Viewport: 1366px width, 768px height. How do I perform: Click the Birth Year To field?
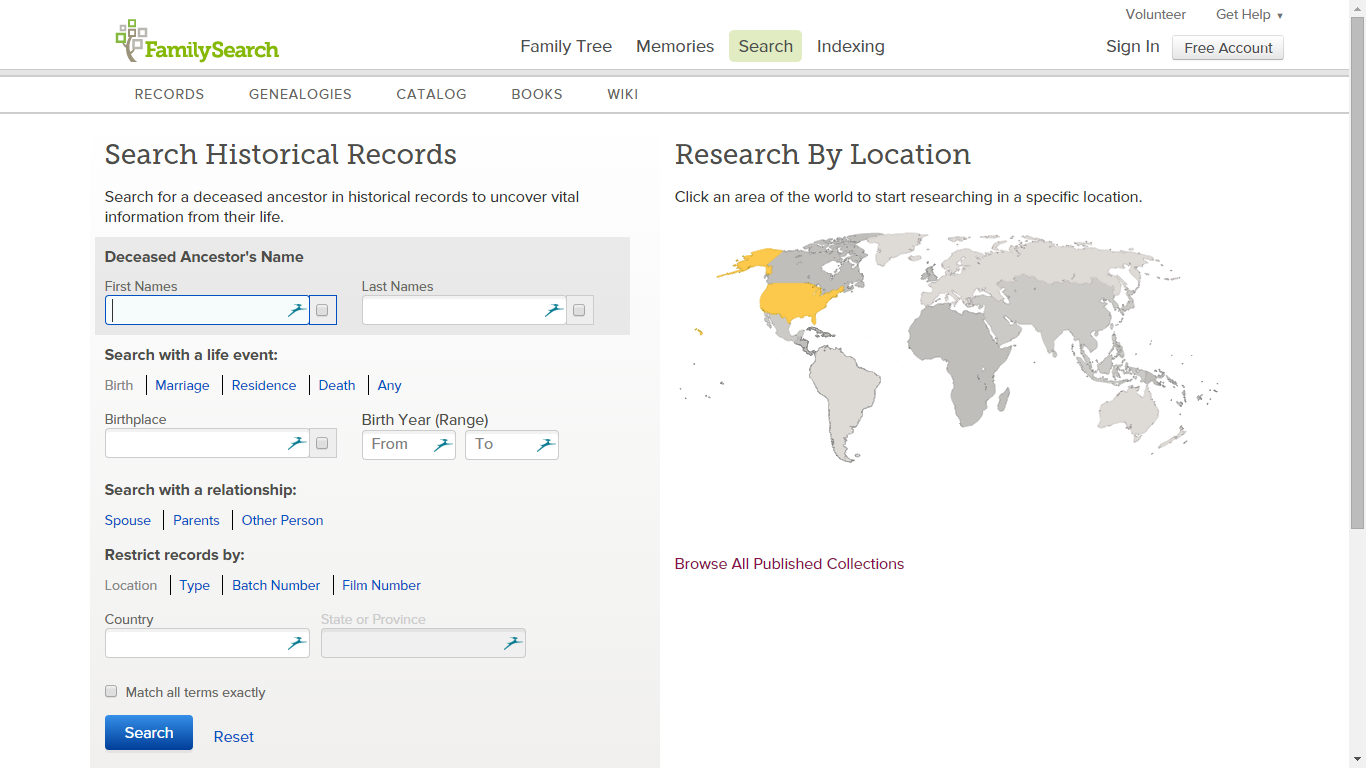512,445
